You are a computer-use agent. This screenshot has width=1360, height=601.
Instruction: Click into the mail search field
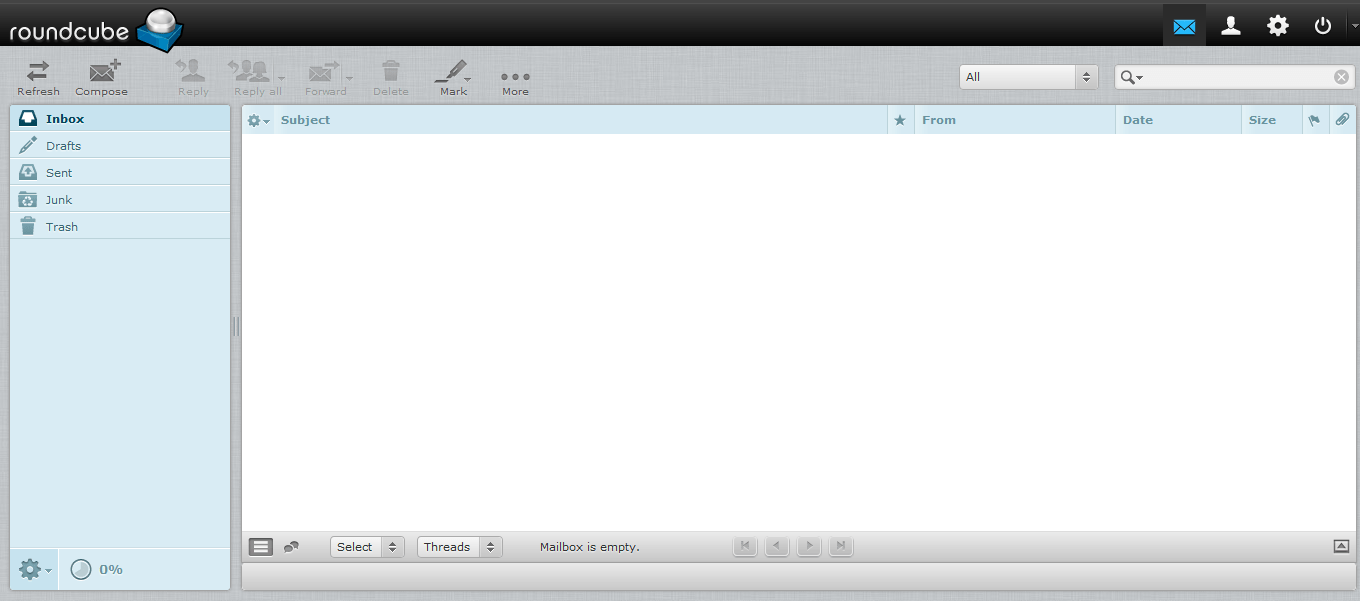(1238, 77)
